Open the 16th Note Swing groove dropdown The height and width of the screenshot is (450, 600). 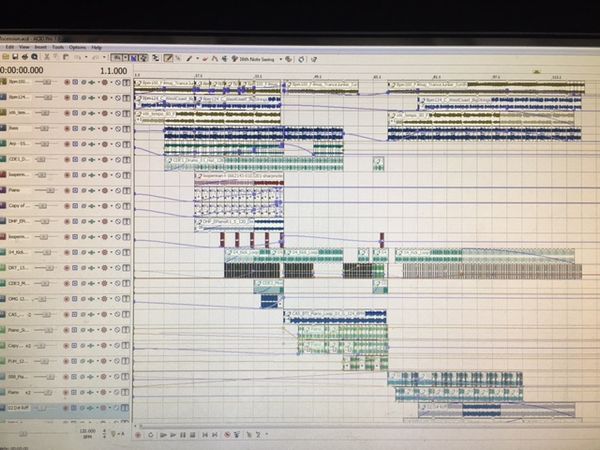pyautogui.click(x=281, y=58)
